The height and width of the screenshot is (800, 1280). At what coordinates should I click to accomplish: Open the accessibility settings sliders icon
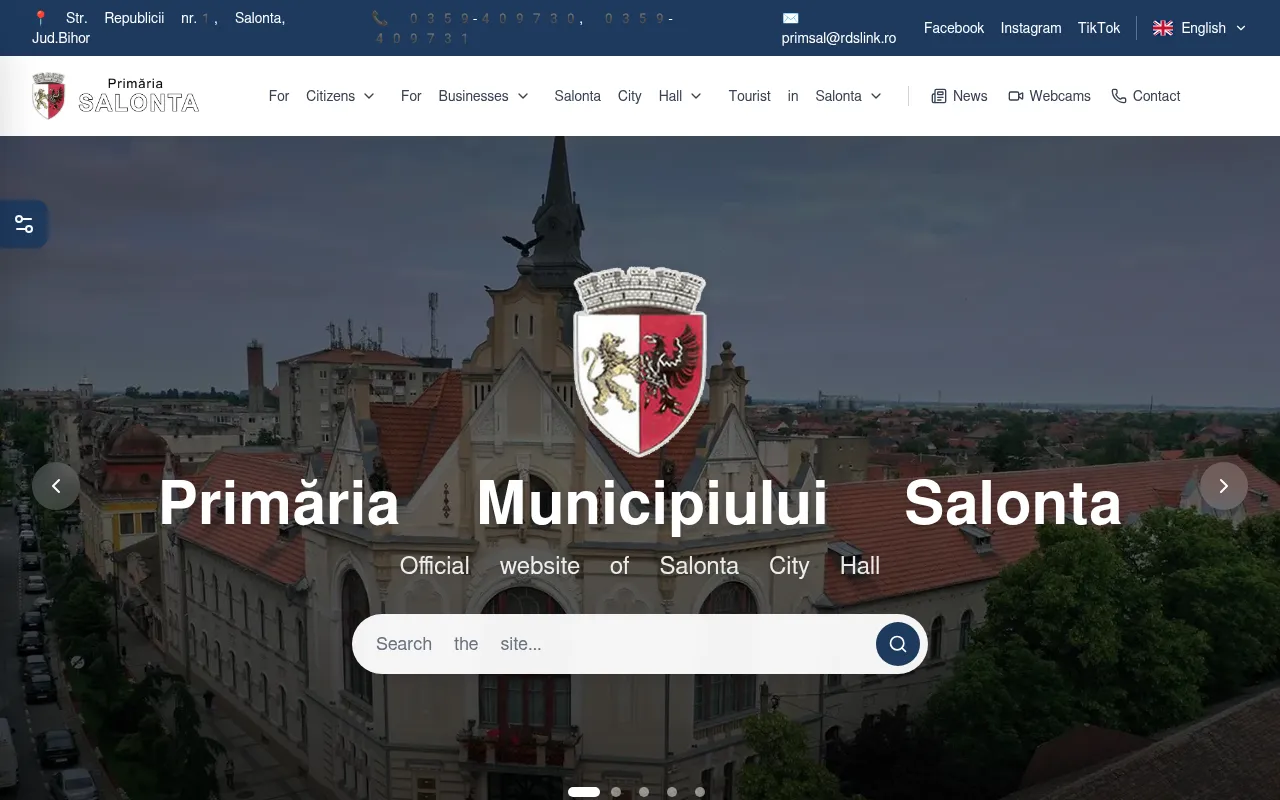[24, 224]
